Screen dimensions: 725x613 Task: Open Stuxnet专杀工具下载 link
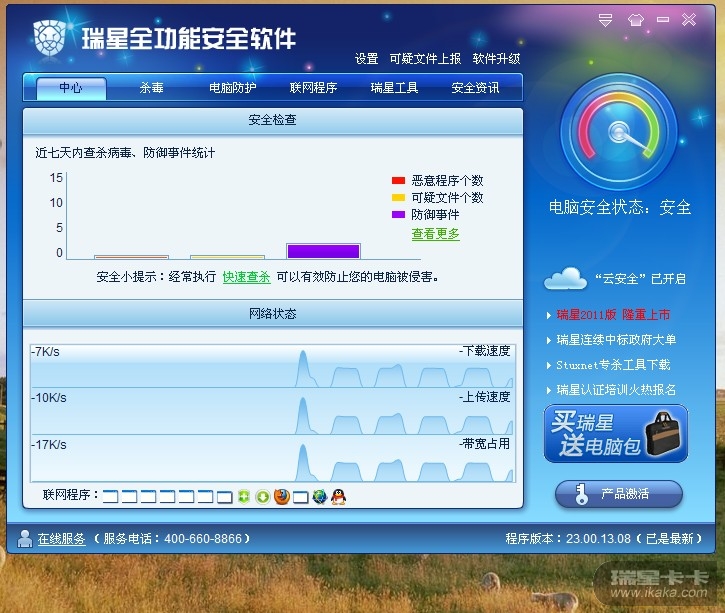pos(613,365)
